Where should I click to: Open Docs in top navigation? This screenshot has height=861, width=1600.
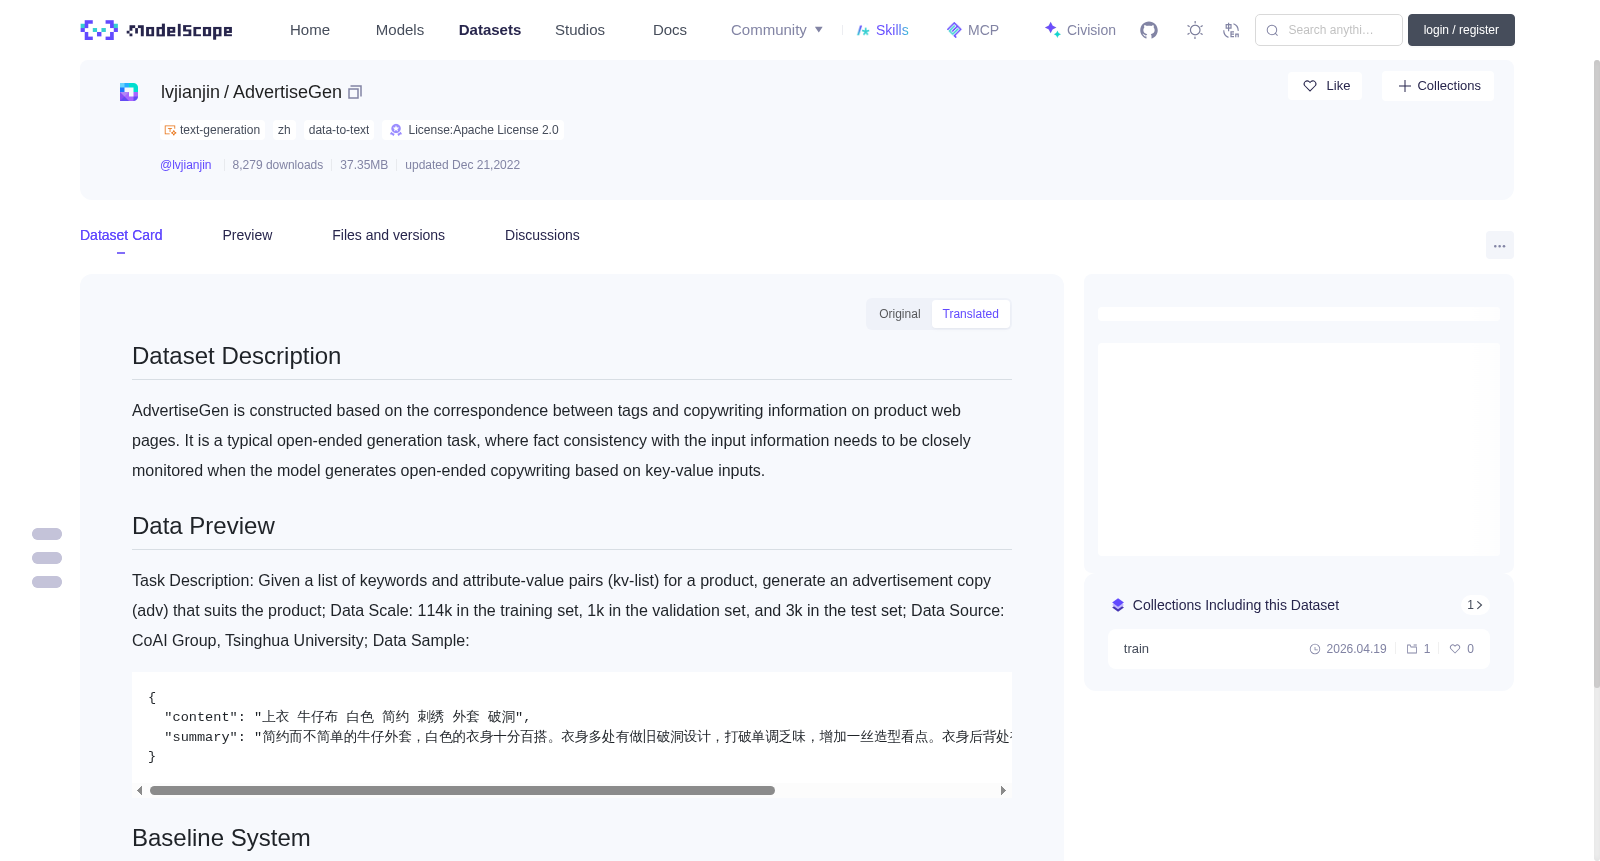click(x=670, y=30)
